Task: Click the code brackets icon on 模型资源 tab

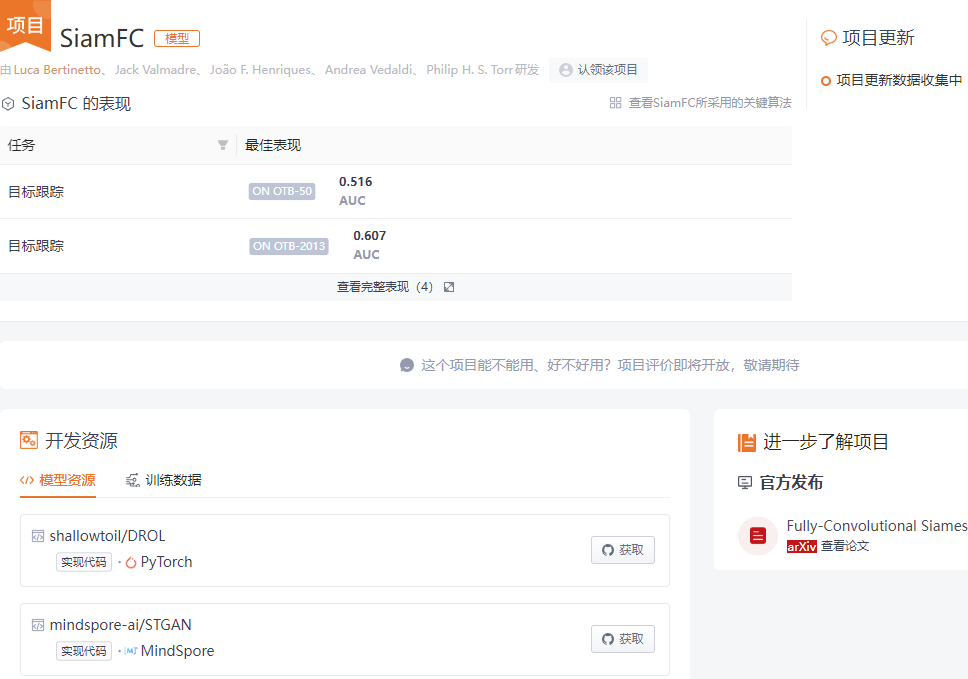Action: tap(27, 480)
